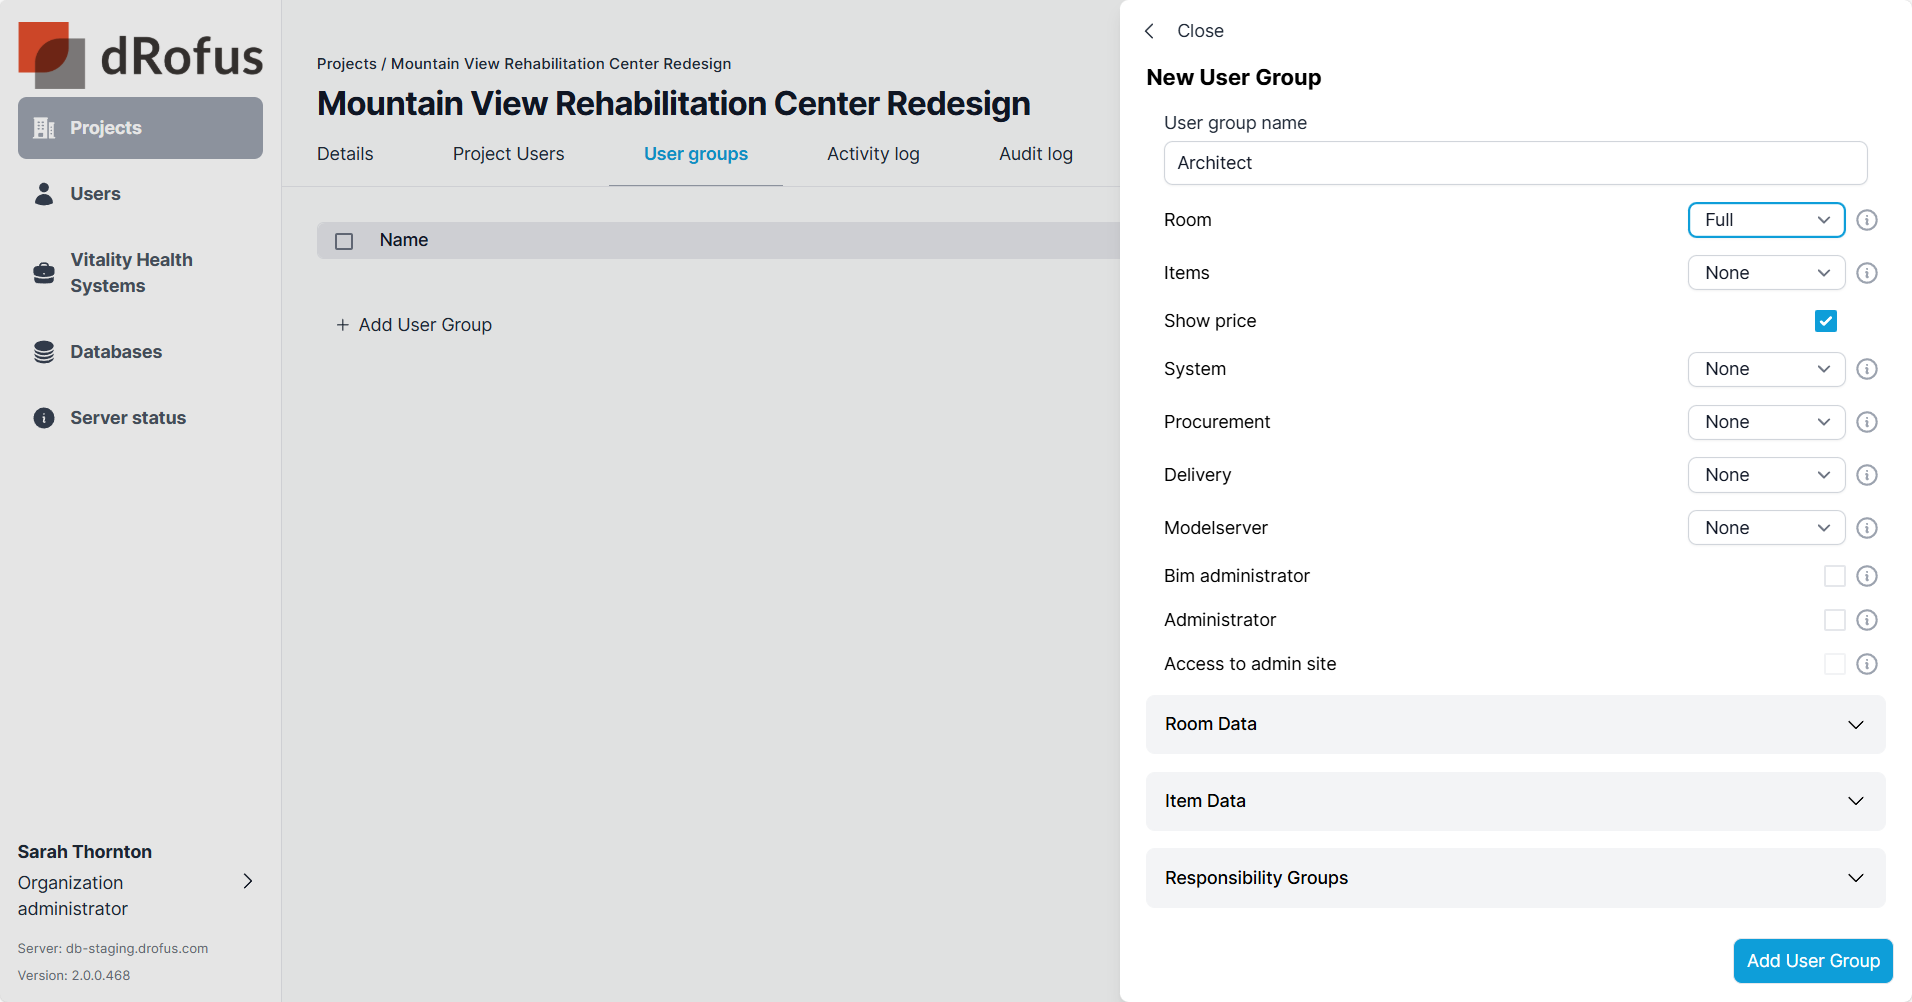Viewport: 1912px width, 1002px height.
Task: Click the dRofus logo icon
Action: 51,55
